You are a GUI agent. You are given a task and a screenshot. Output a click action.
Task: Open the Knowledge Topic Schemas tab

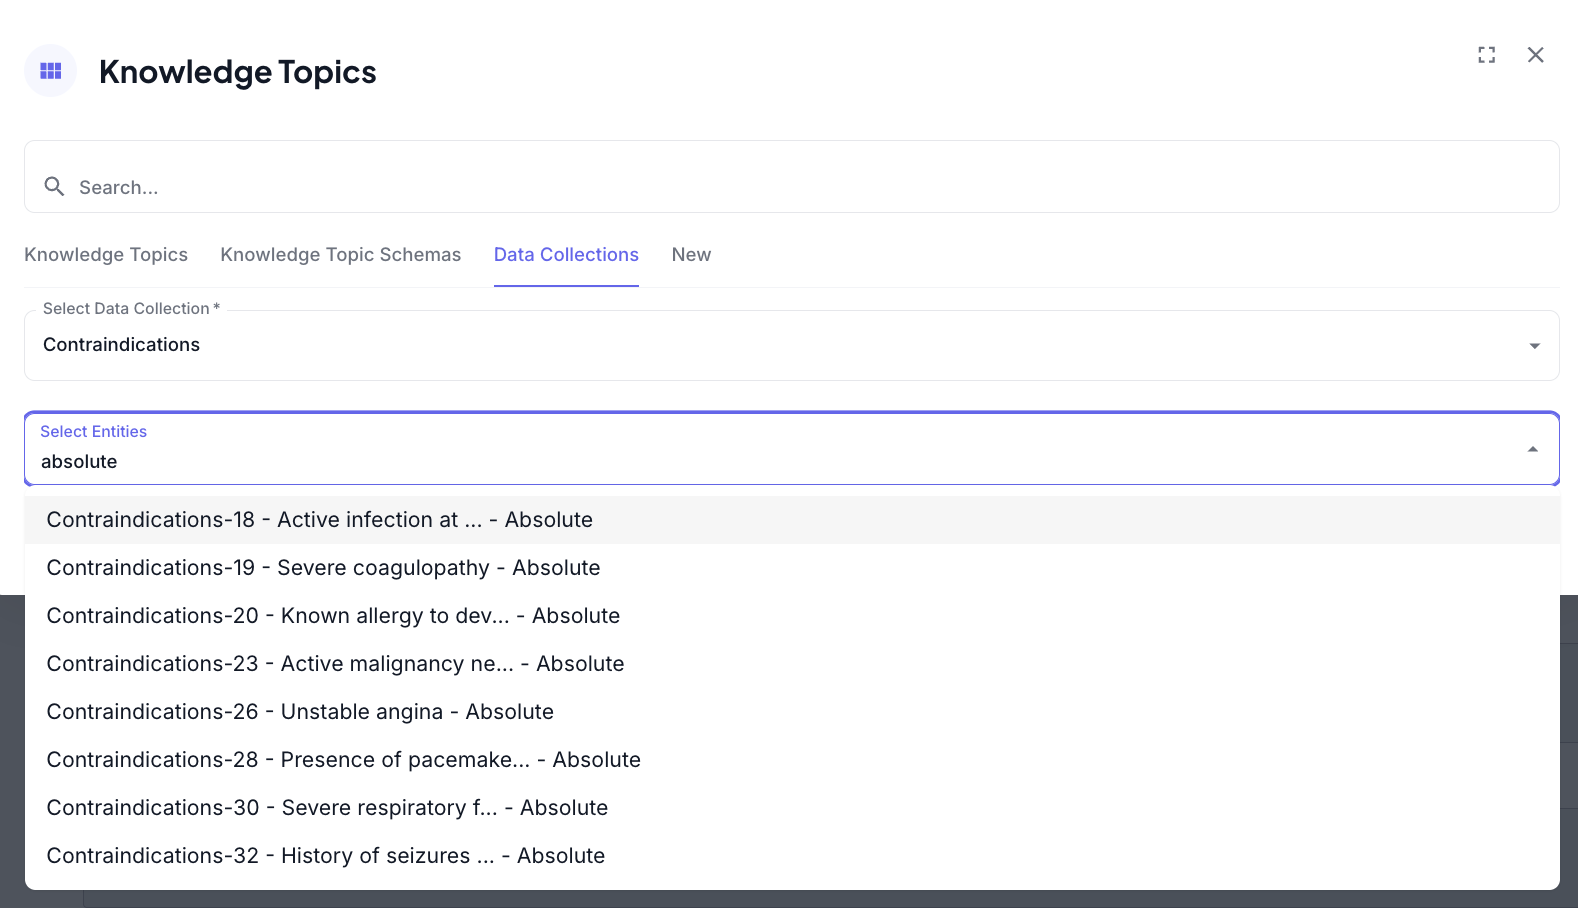[340, 255]
